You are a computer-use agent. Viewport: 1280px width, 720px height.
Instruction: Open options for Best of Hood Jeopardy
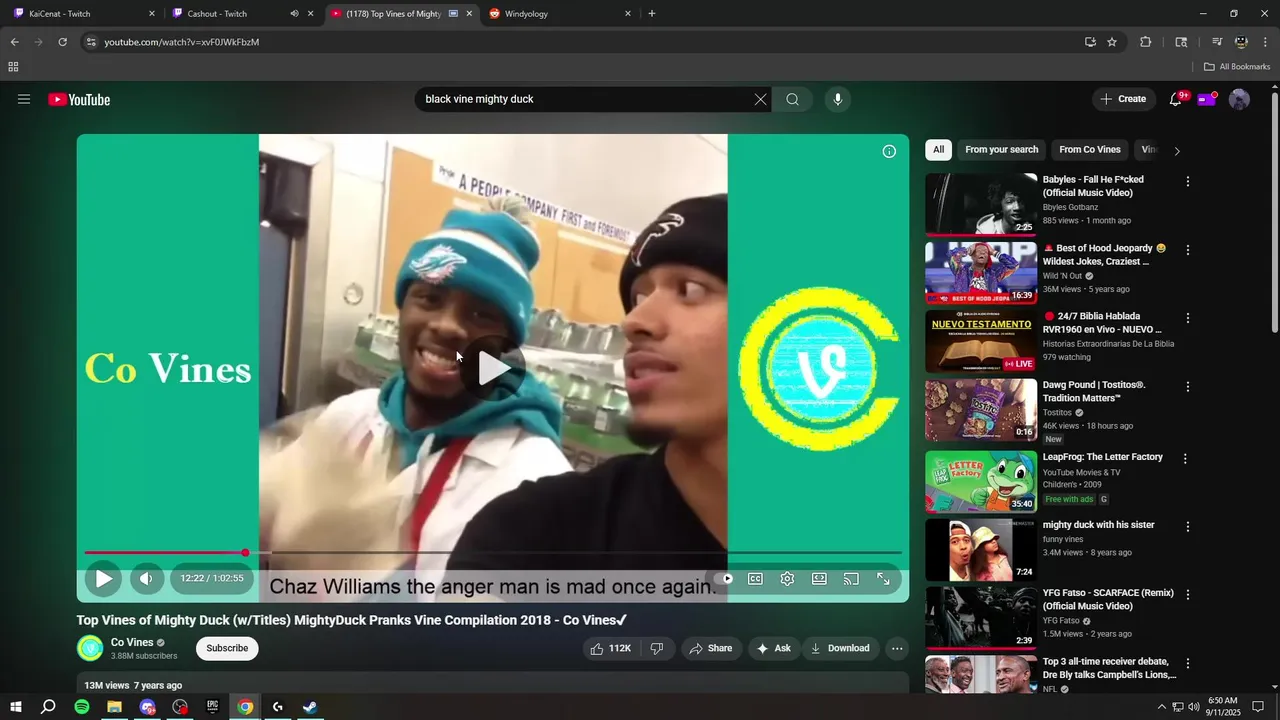tap(1188, 250)
